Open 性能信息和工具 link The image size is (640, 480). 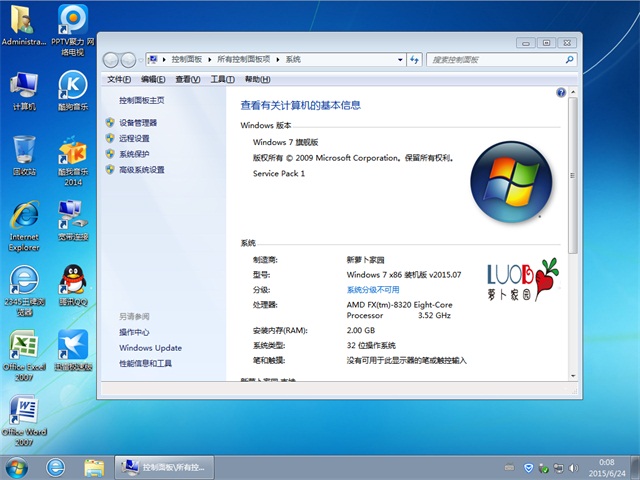click(x=145, y=363)
